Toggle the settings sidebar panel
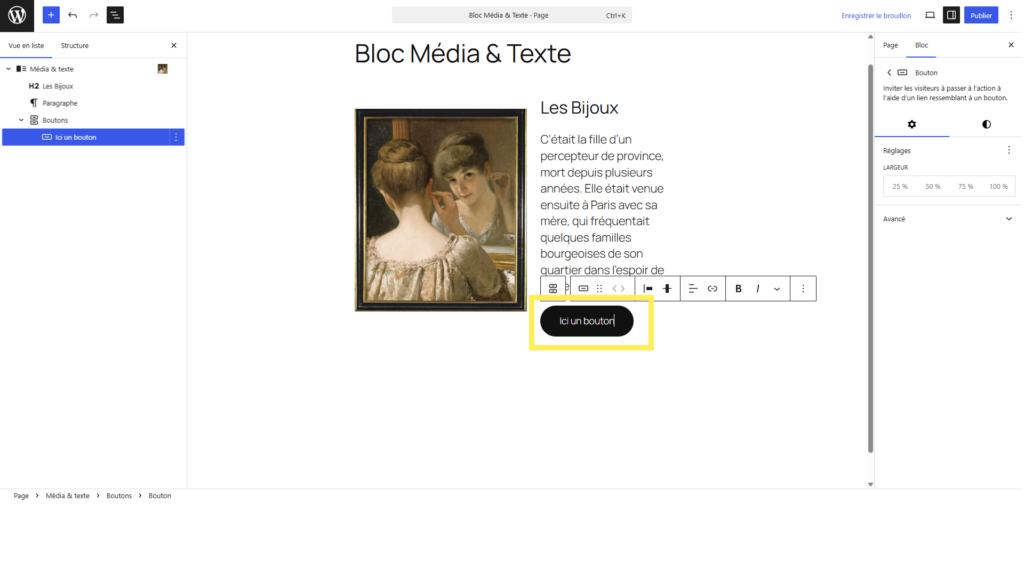Screen dimensions: 1024x576 (951, 15)
